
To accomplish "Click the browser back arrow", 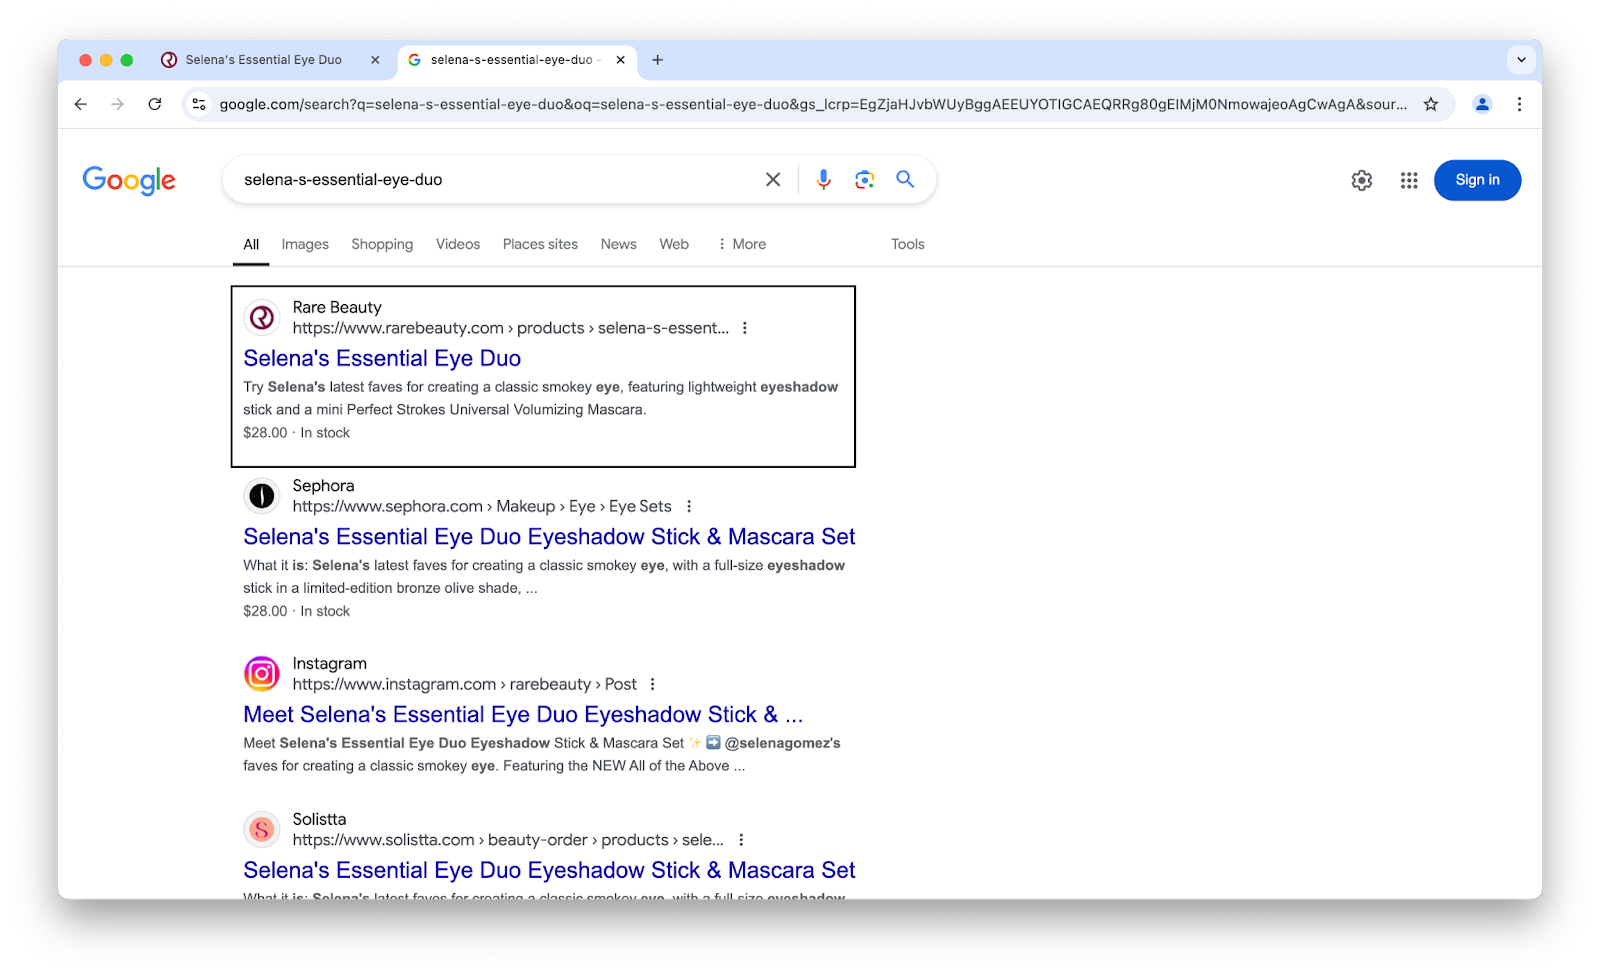I will coord(81,104).
